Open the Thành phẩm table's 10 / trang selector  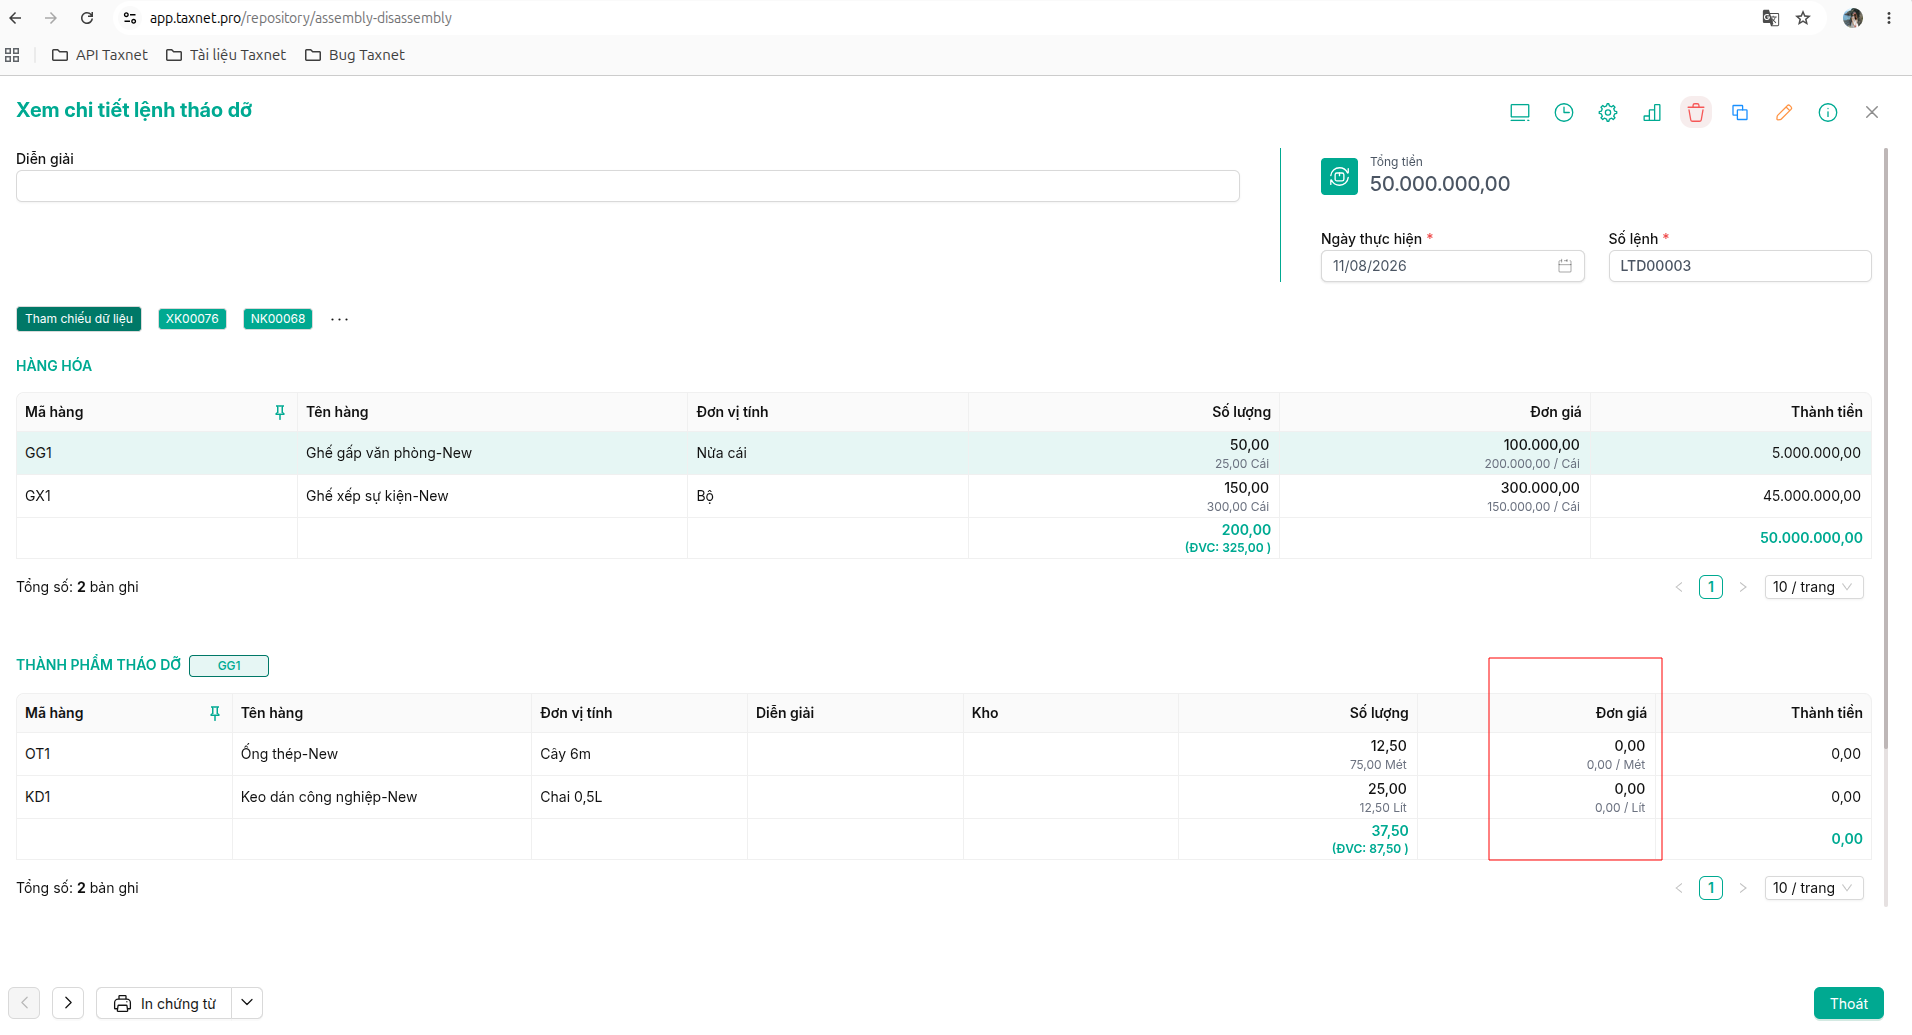1814,888
